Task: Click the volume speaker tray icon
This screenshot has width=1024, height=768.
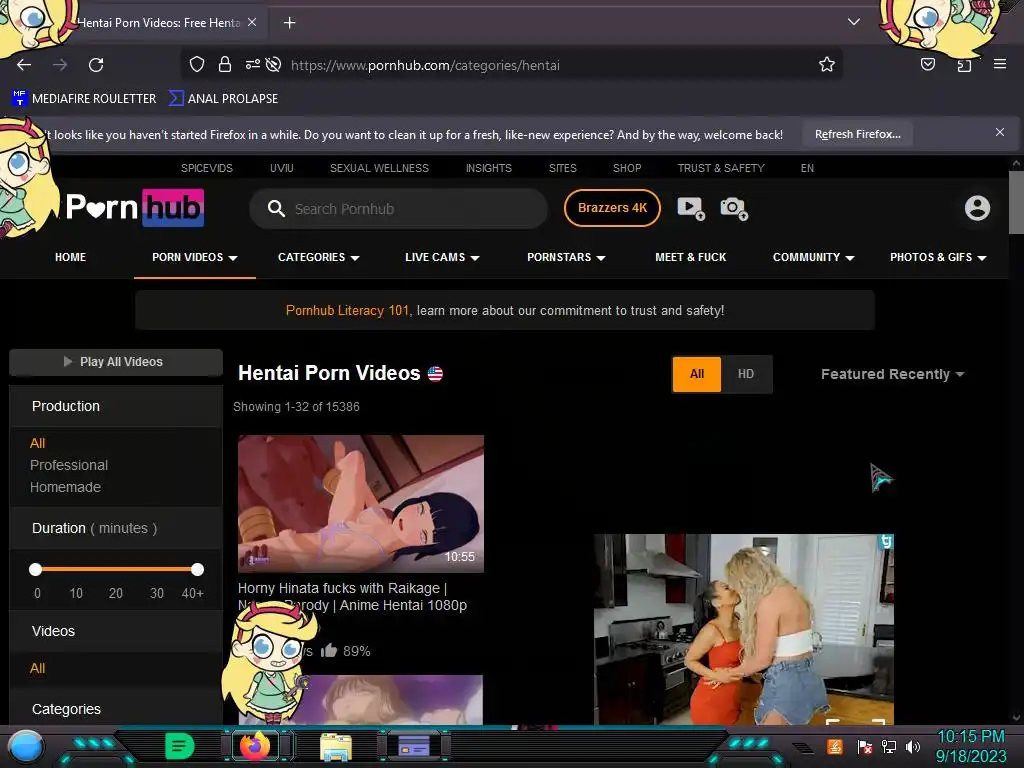Action: (x=913, y=746)
